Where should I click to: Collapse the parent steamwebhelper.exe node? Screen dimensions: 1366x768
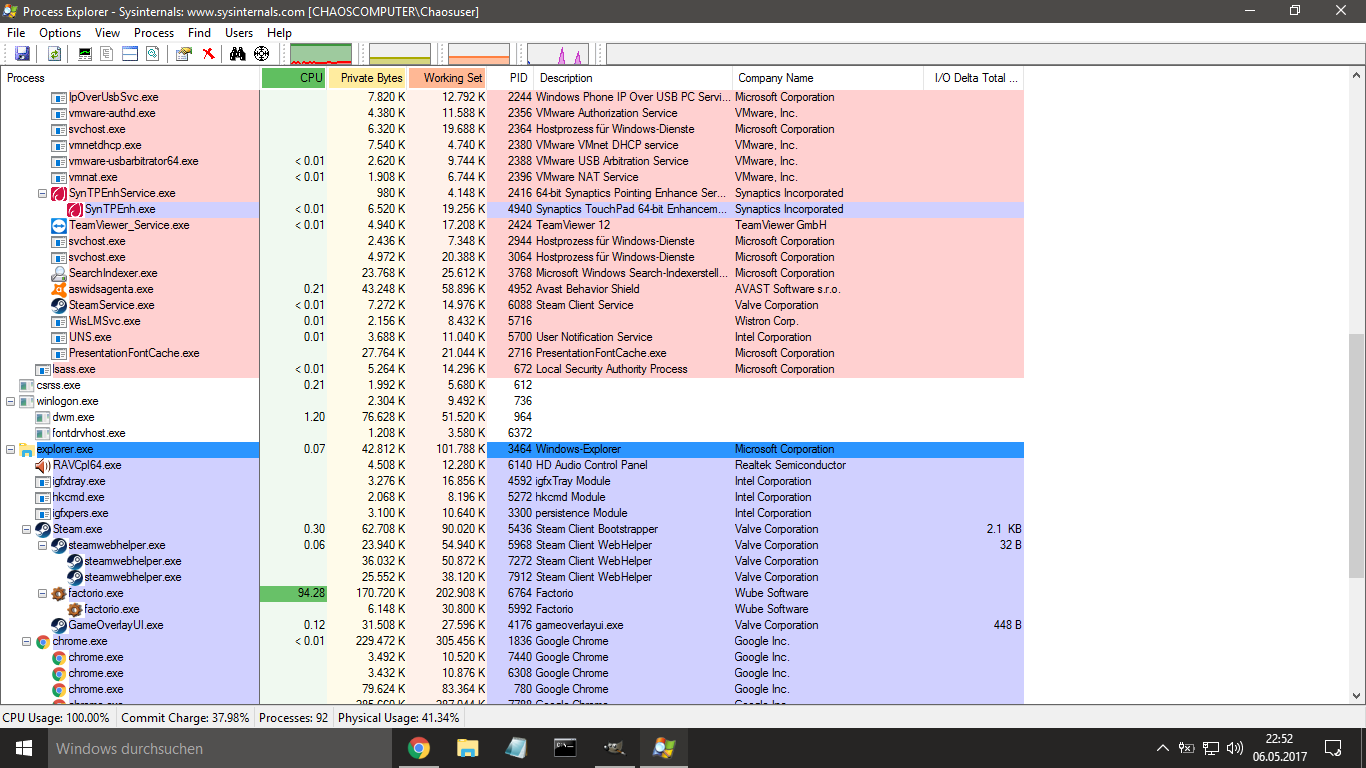(43, 545)
